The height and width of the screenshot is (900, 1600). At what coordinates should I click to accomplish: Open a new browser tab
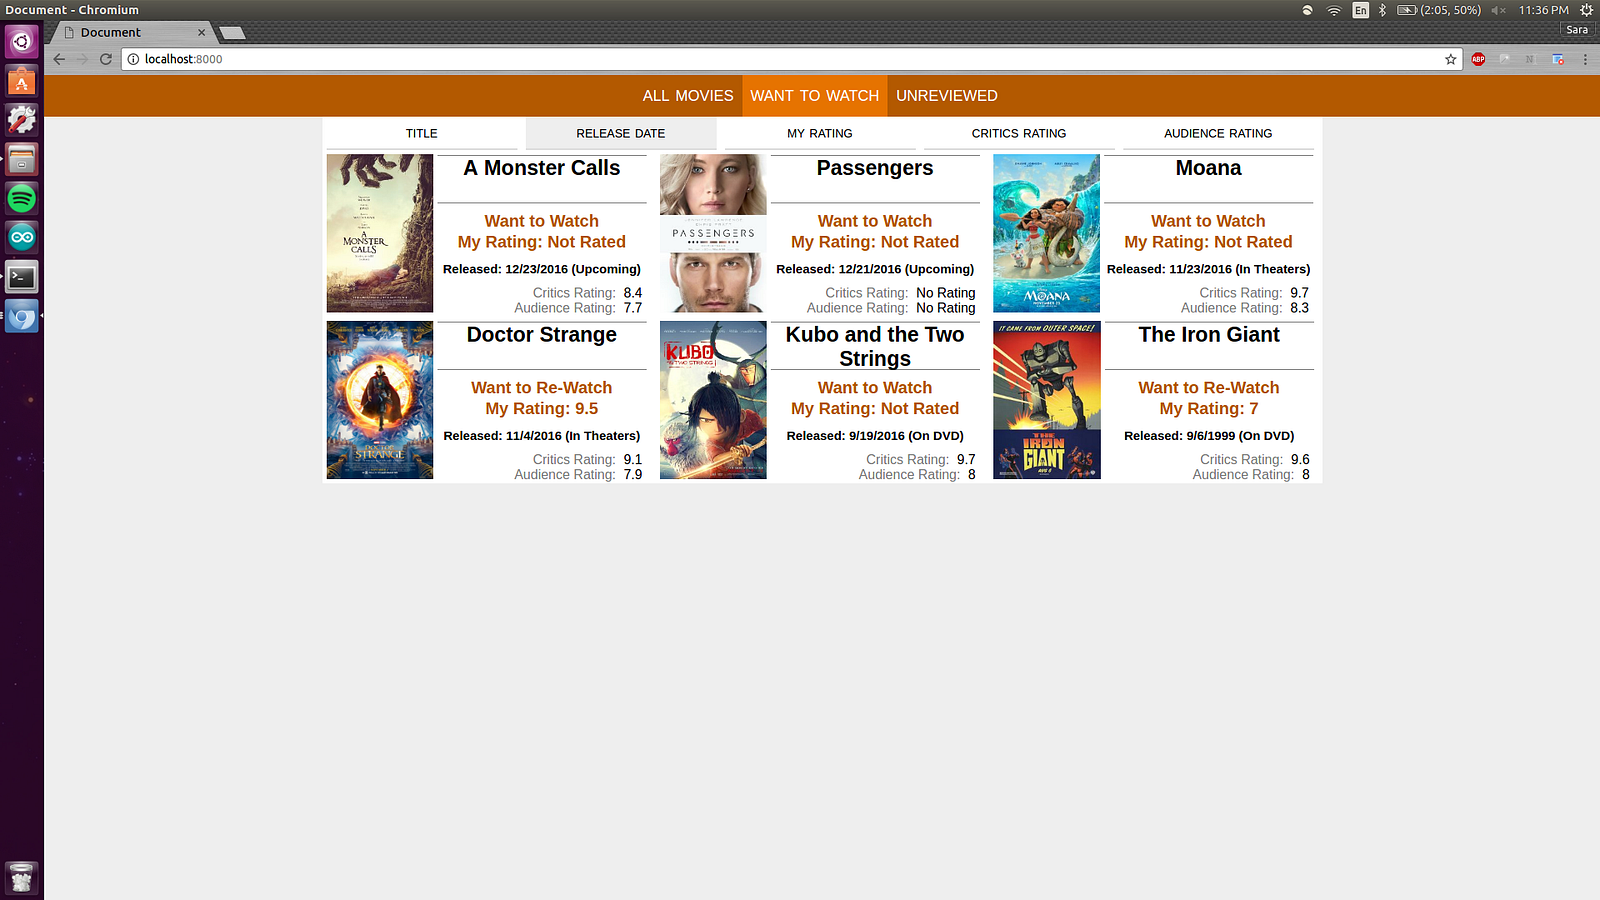tap(232, 33)
